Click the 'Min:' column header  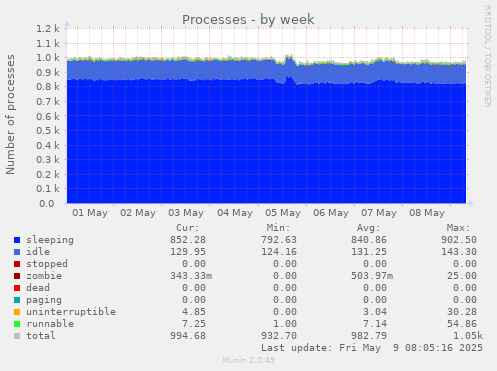point(278,228)
